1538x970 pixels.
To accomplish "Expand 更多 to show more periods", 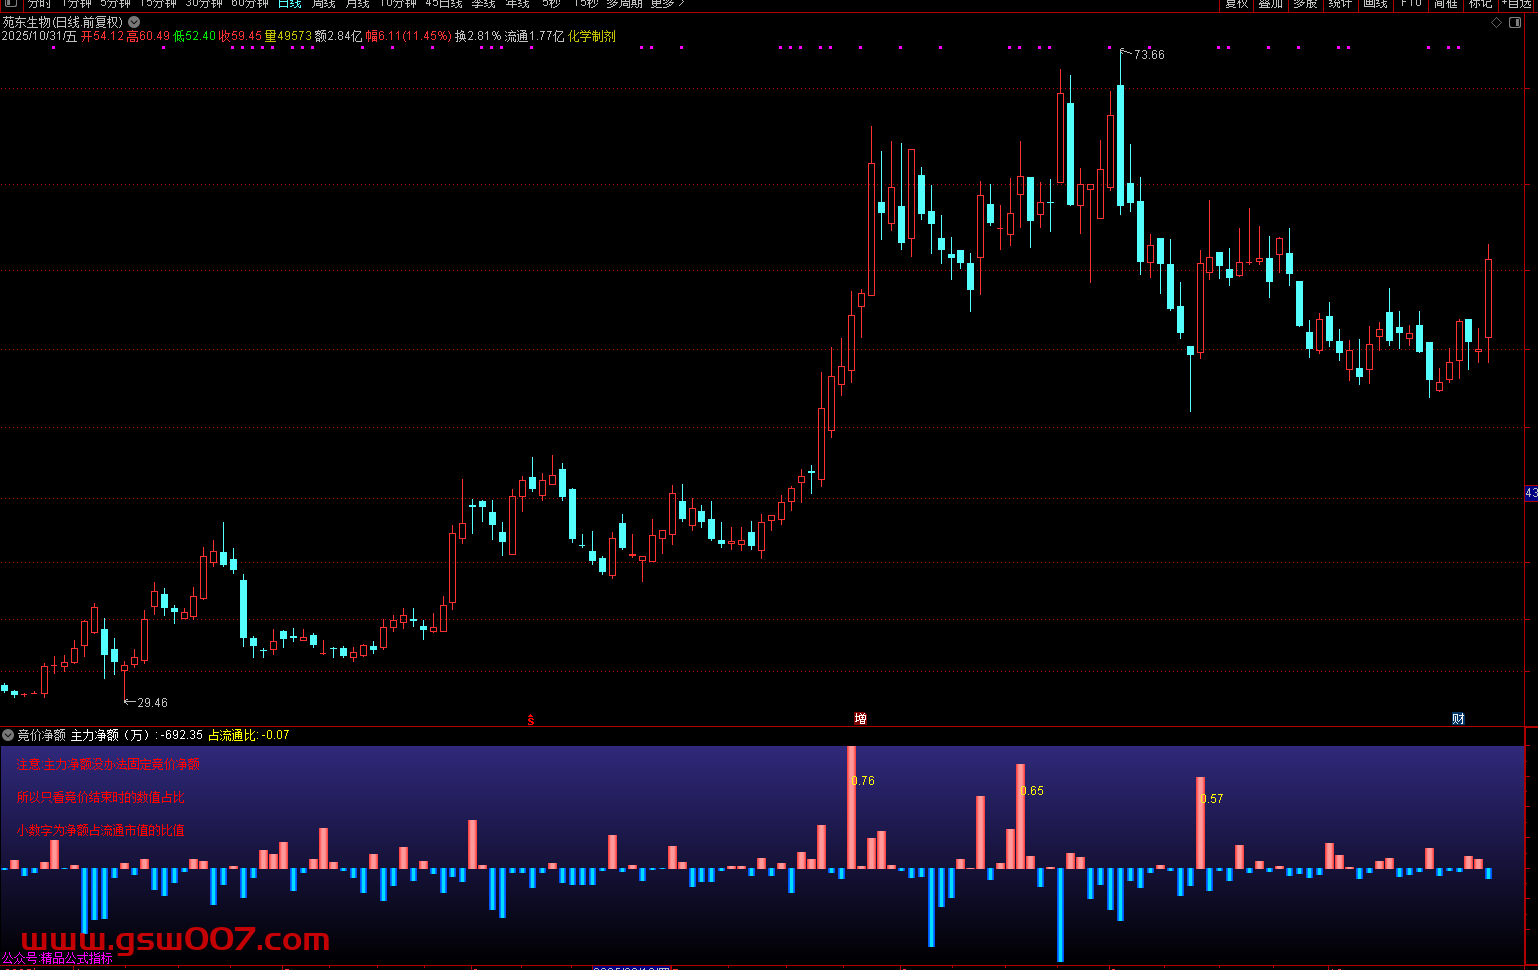I will click(667, 4).
